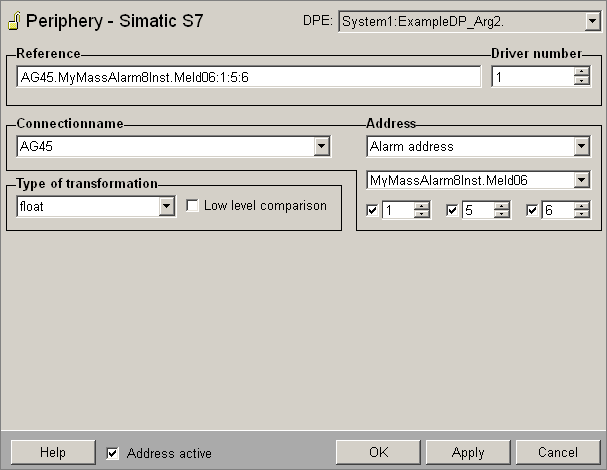Click inside the Reference text field
Image resolution: width=607 pixels, height=470 pixels.
248,77
